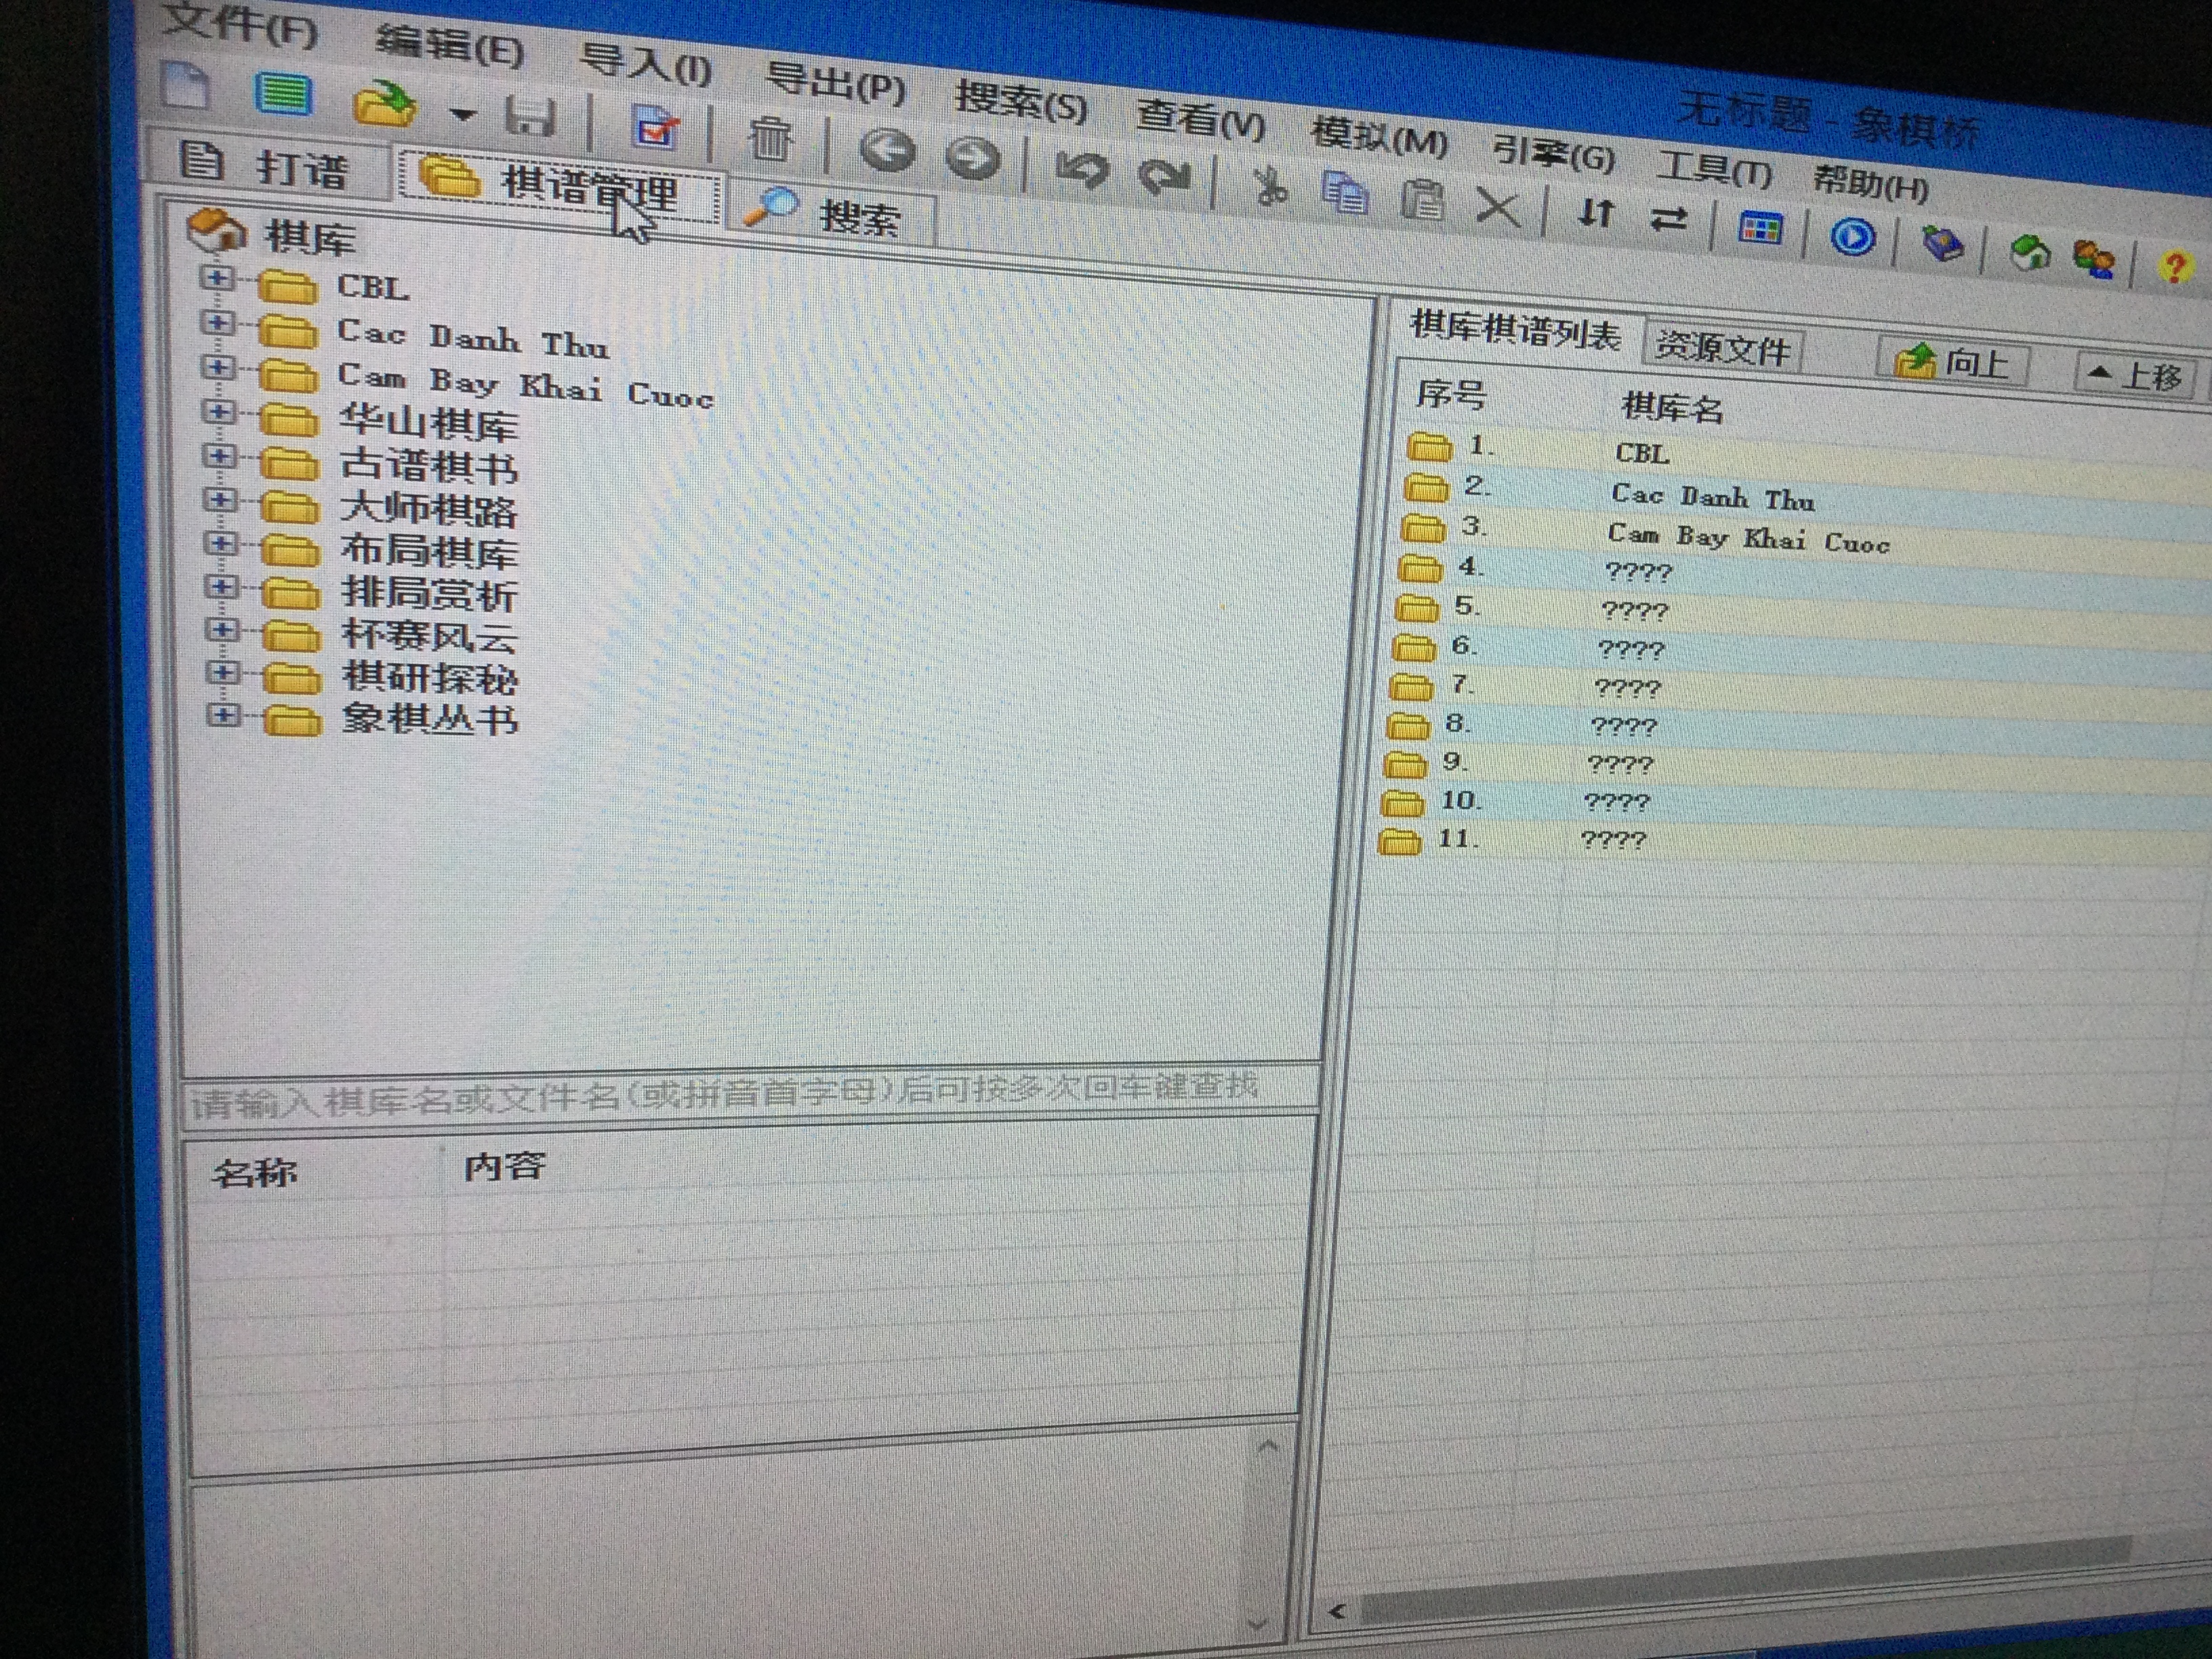2212x1659 pixels.
Task: Expand the 象棋丛书 tree node
Action: (x=224, y=715)
